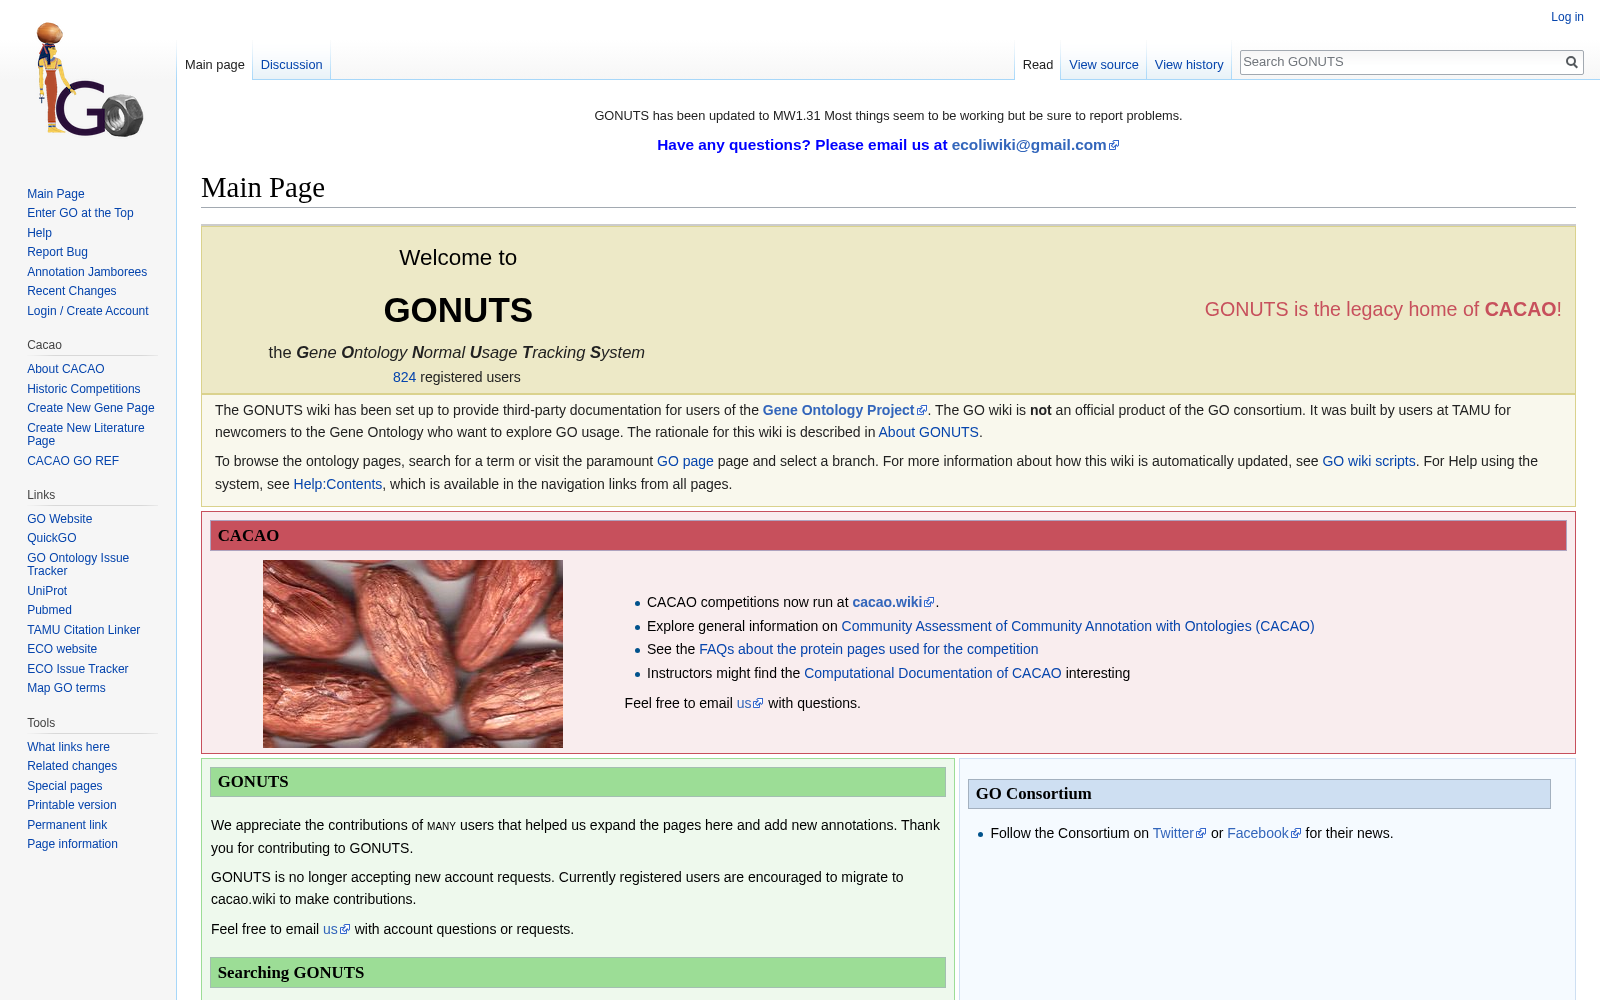Click the search magnifier icon
The height and width of the screenshot is (1000, 1600).
tap(1571, 62)
